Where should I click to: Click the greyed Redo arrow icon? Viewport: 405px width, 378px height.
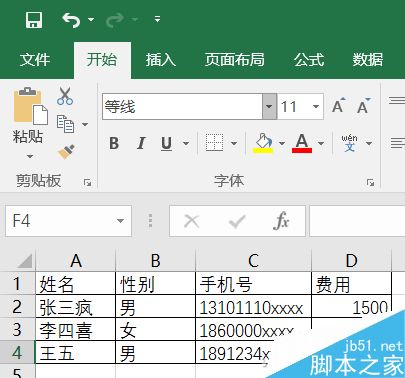pos(115,20)
